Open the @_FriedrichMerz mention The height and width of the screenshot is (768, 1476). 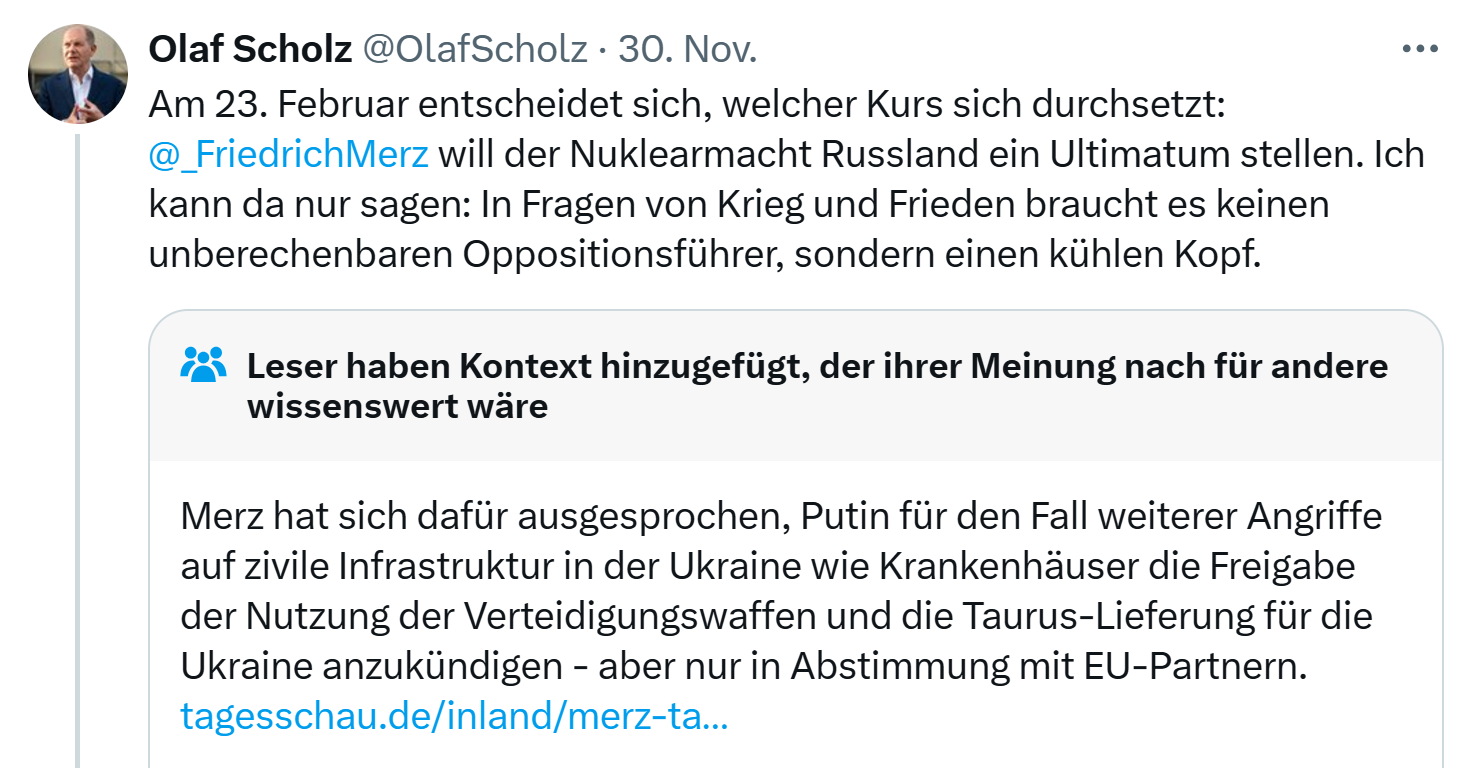[288, 154]
